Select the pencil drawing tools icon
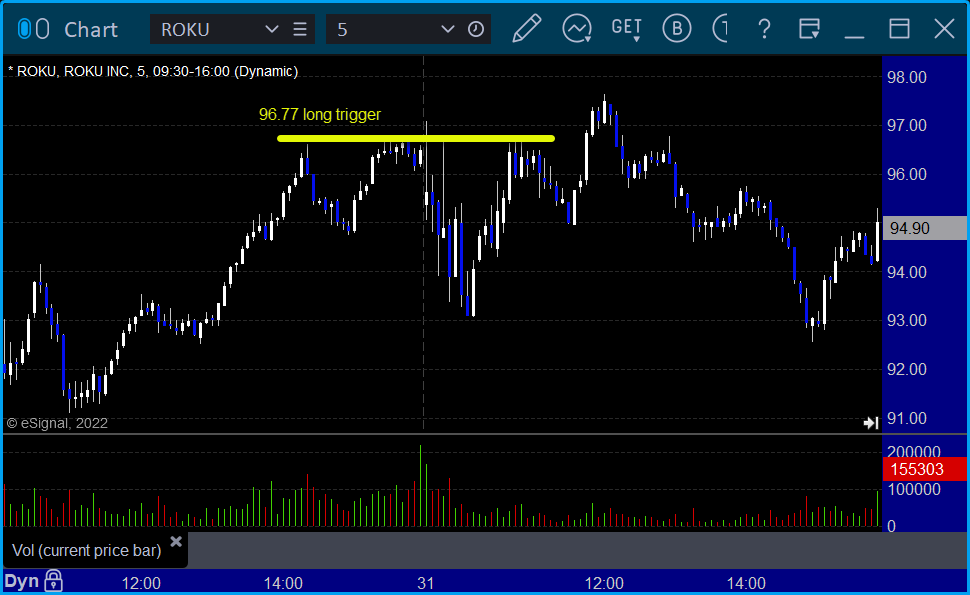This screenshot has height=595, width=970. (x=527, y=28)
